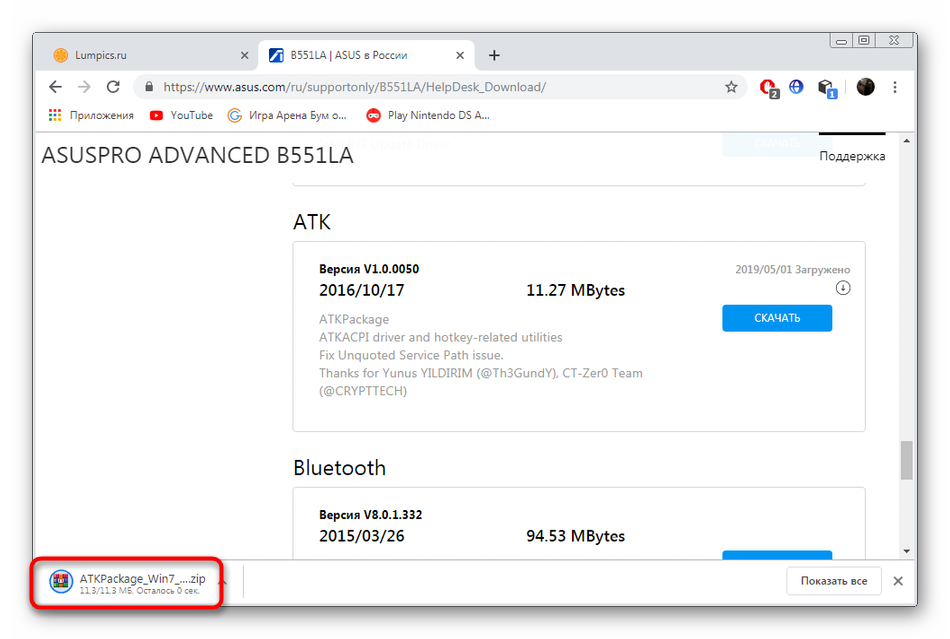
Task: Open the cube extension icon with badge 1
Action: tap(825, 87)
